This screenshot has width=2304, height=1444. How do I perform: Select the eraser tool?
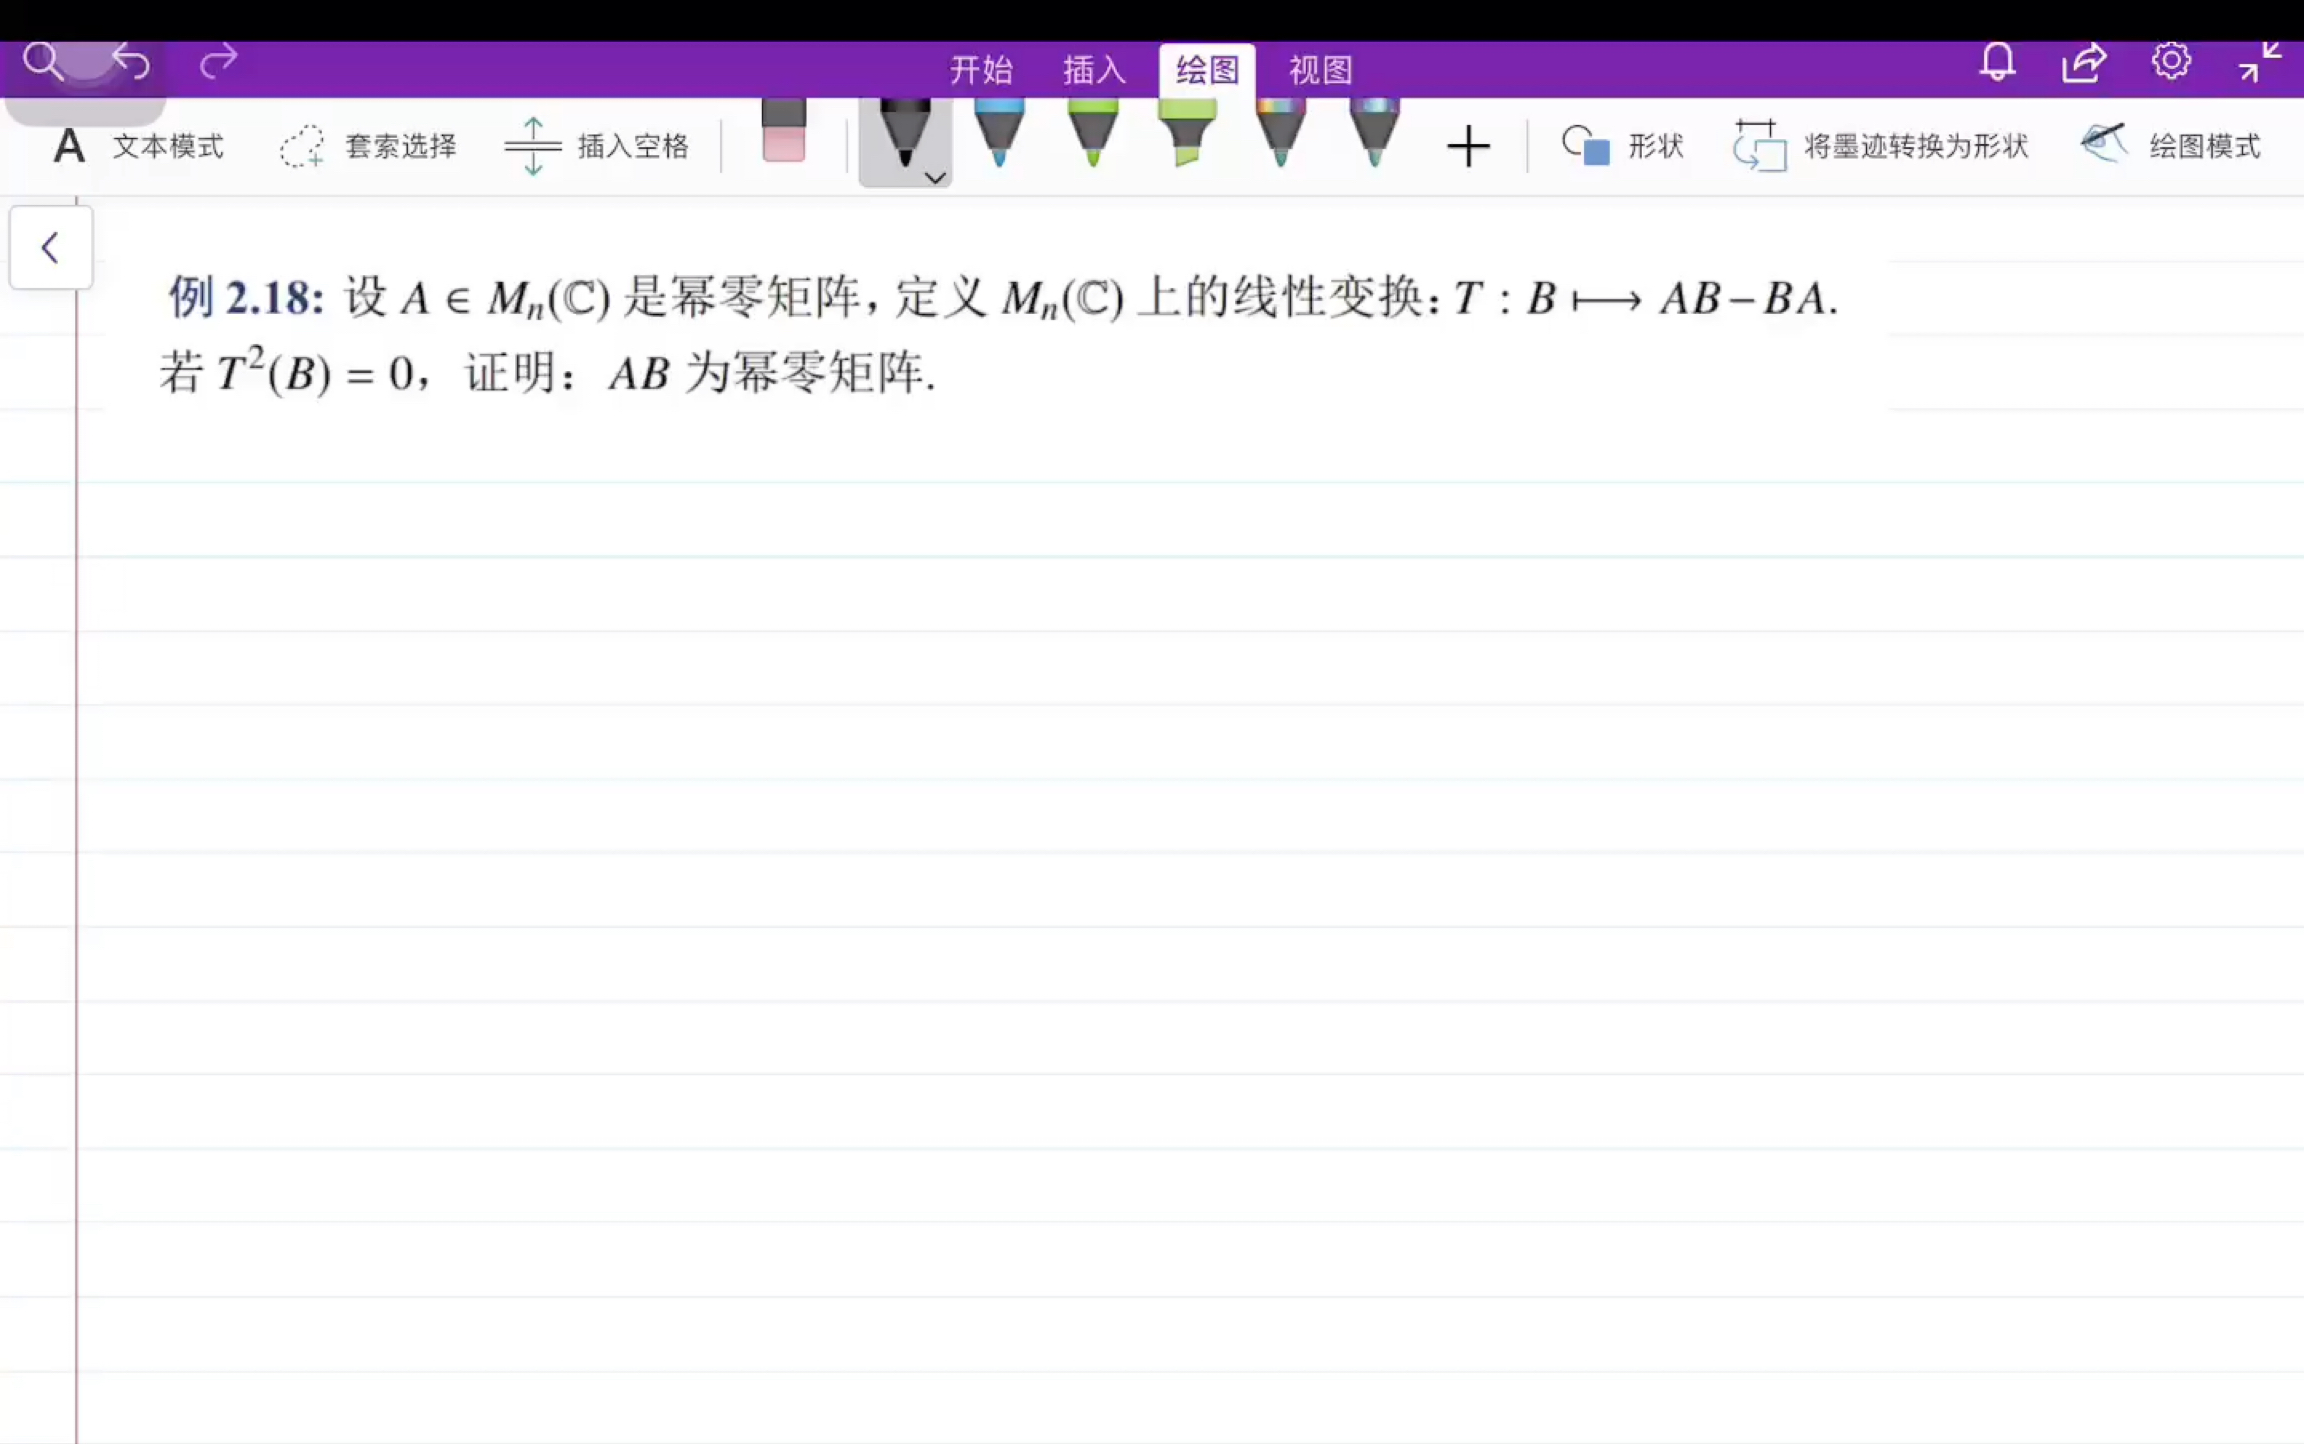tap(783, 131)
